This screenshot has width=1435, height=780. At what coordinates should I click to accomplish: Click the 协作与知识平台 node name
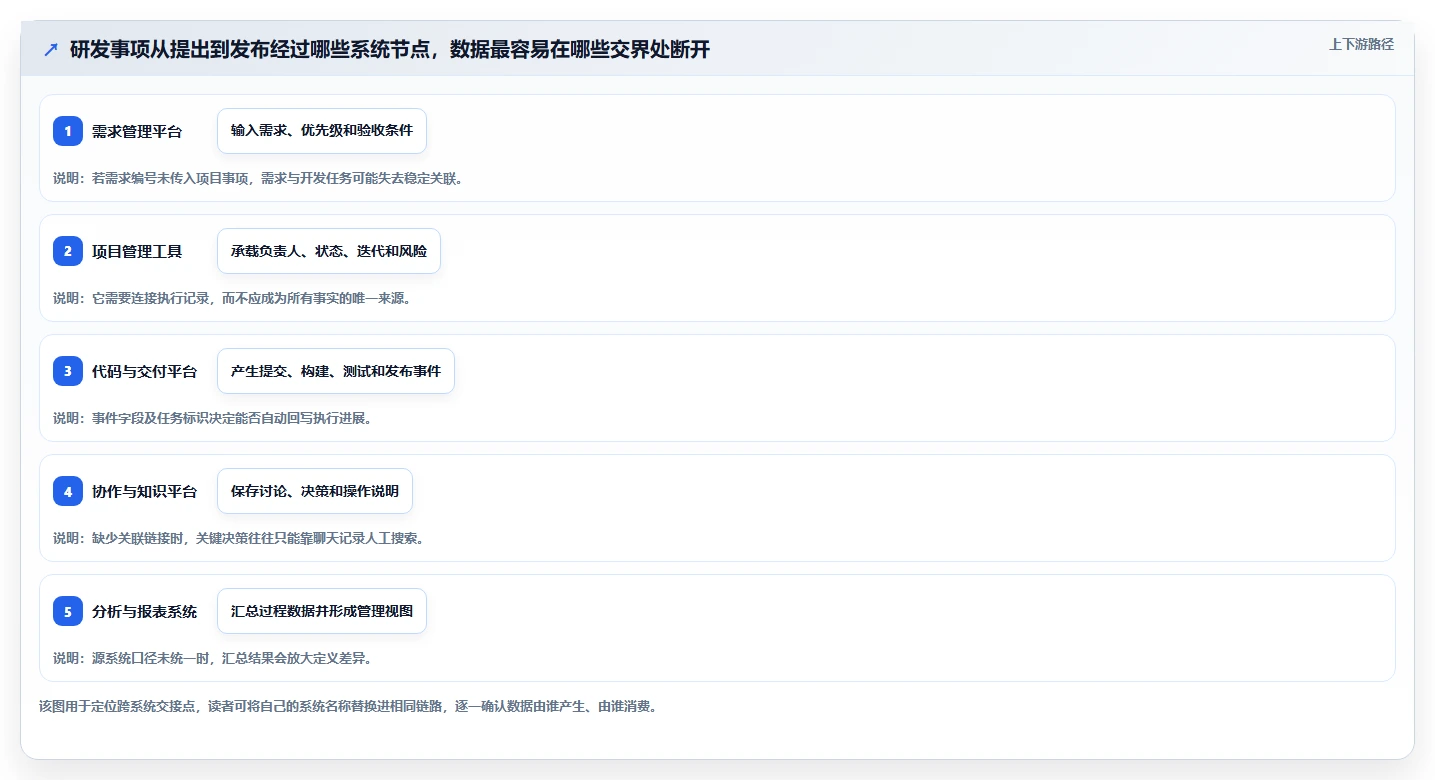(145, 491)
